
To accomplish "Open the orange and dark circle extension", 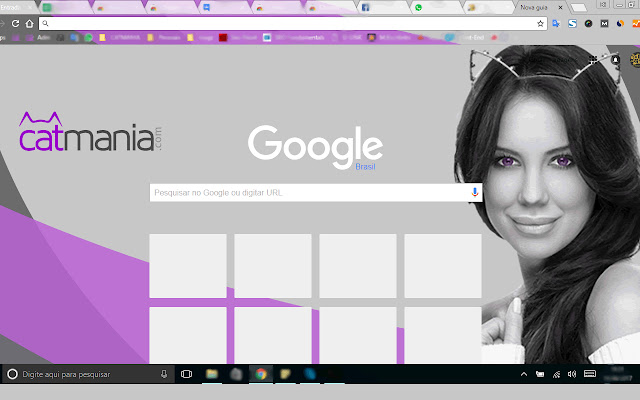I will pos(620,24).
